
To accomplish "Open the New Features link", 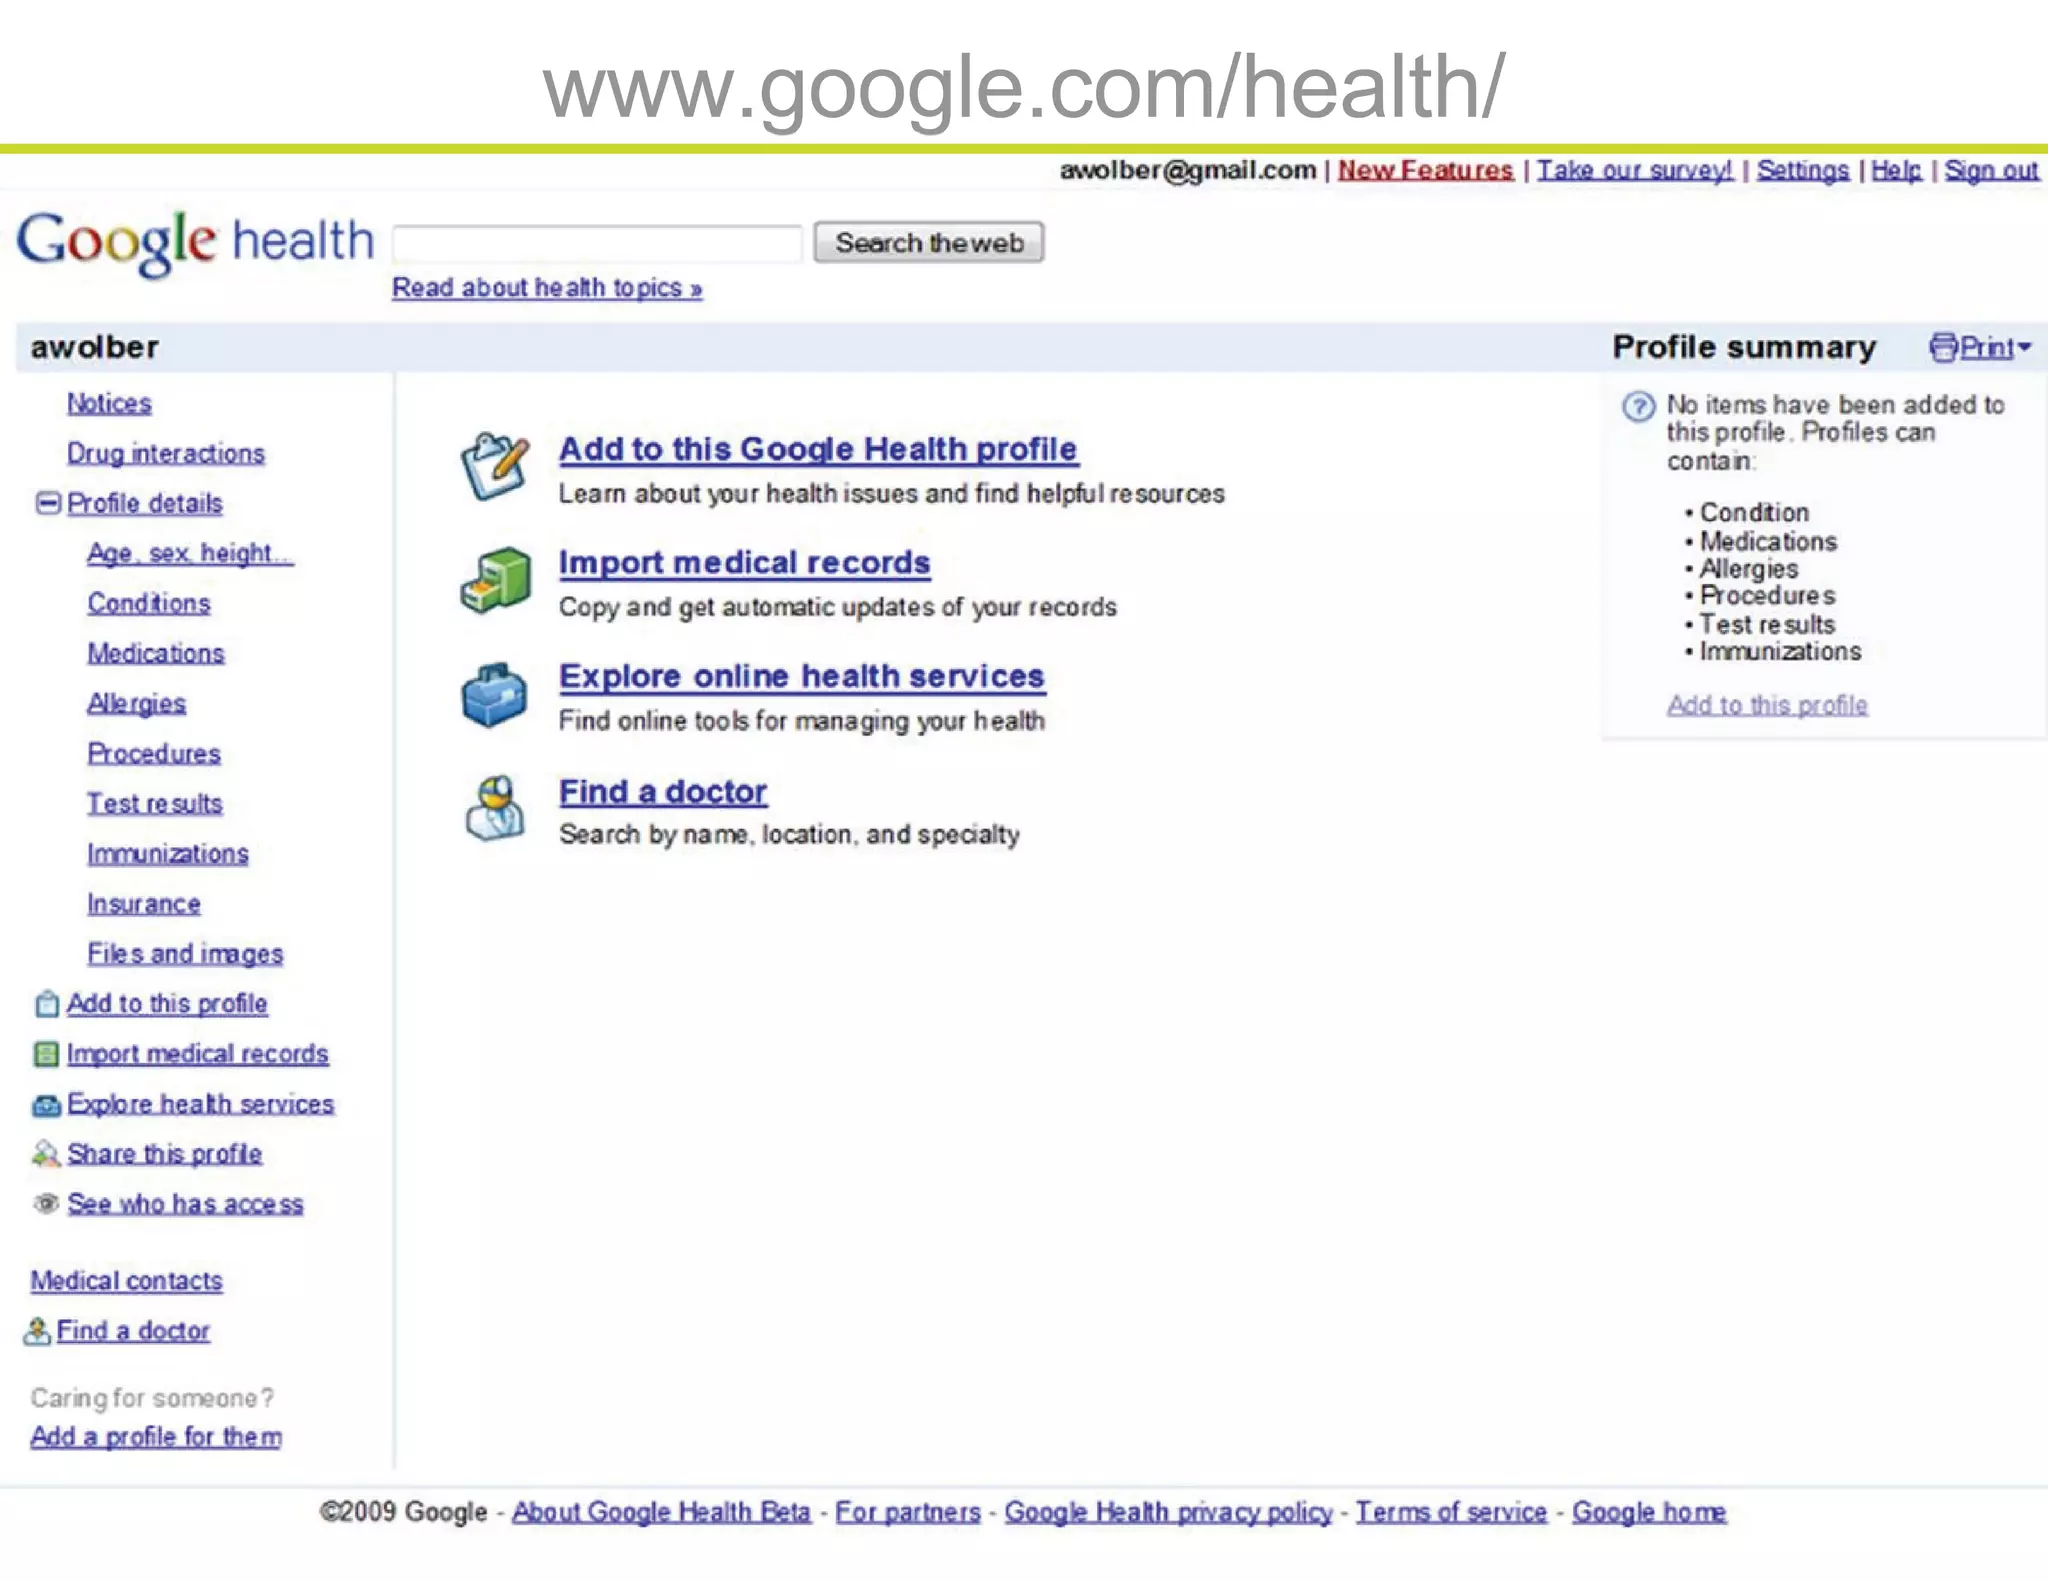I will [1425, 171].
